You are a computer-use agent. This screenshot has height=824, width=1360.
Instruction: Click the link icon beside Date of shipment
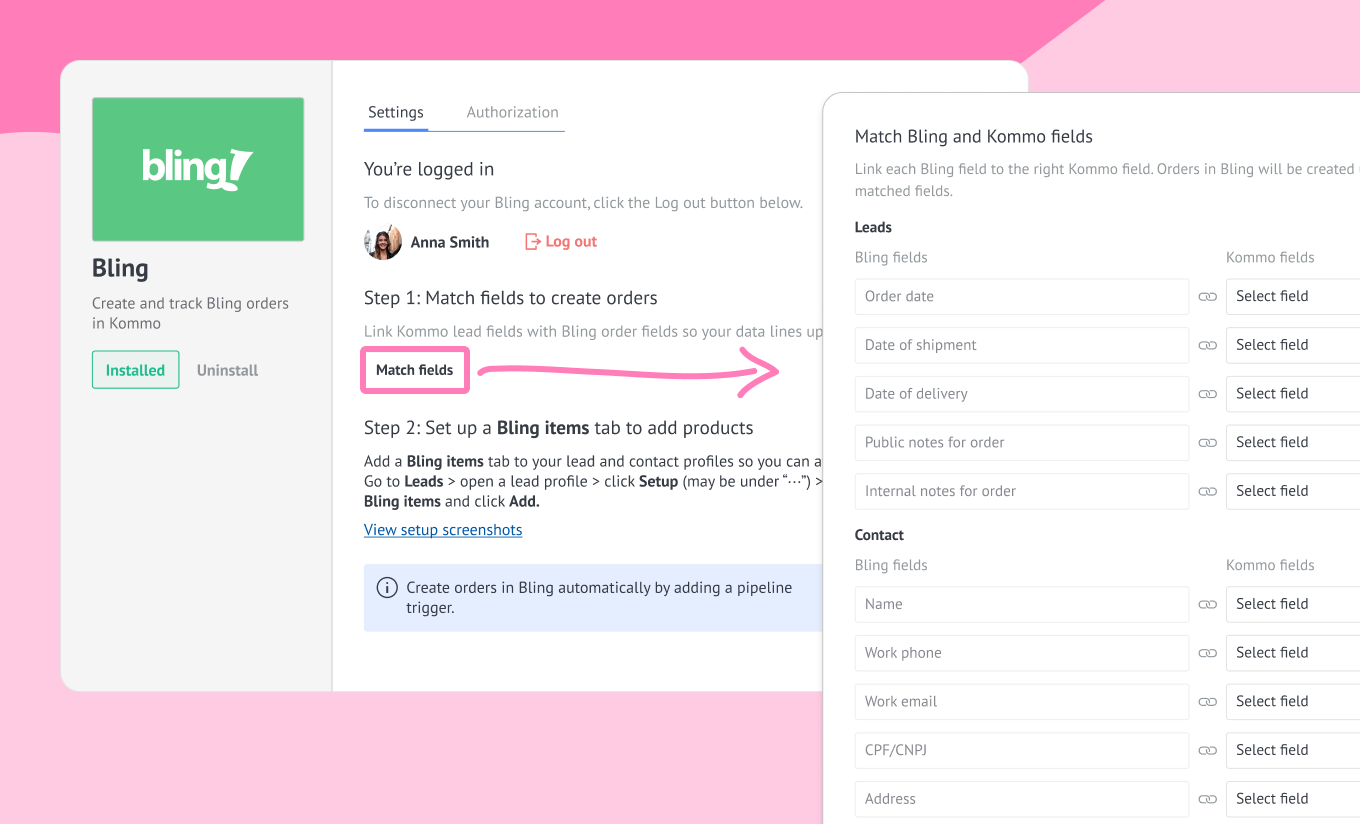coord(1207,345)
